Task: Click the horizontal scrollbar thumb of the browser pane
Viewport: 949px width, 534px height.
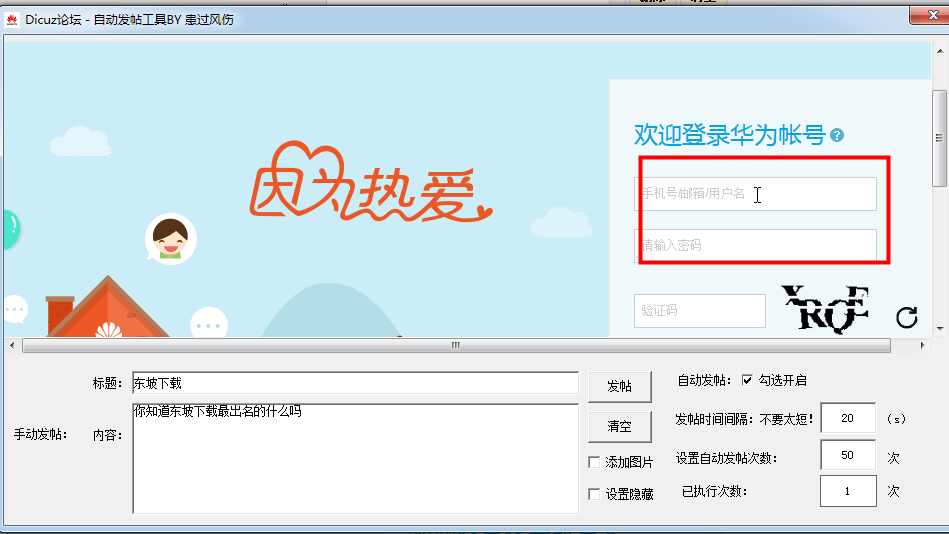Action: [456, 345]
